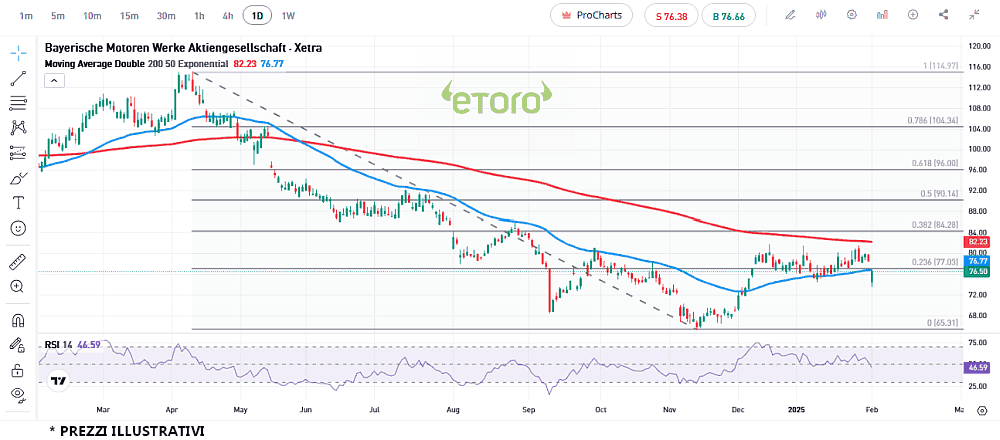The width and height of the screenshot is (1000, 440).
Task: Open the ProCharts button
Action: point(591,15)
